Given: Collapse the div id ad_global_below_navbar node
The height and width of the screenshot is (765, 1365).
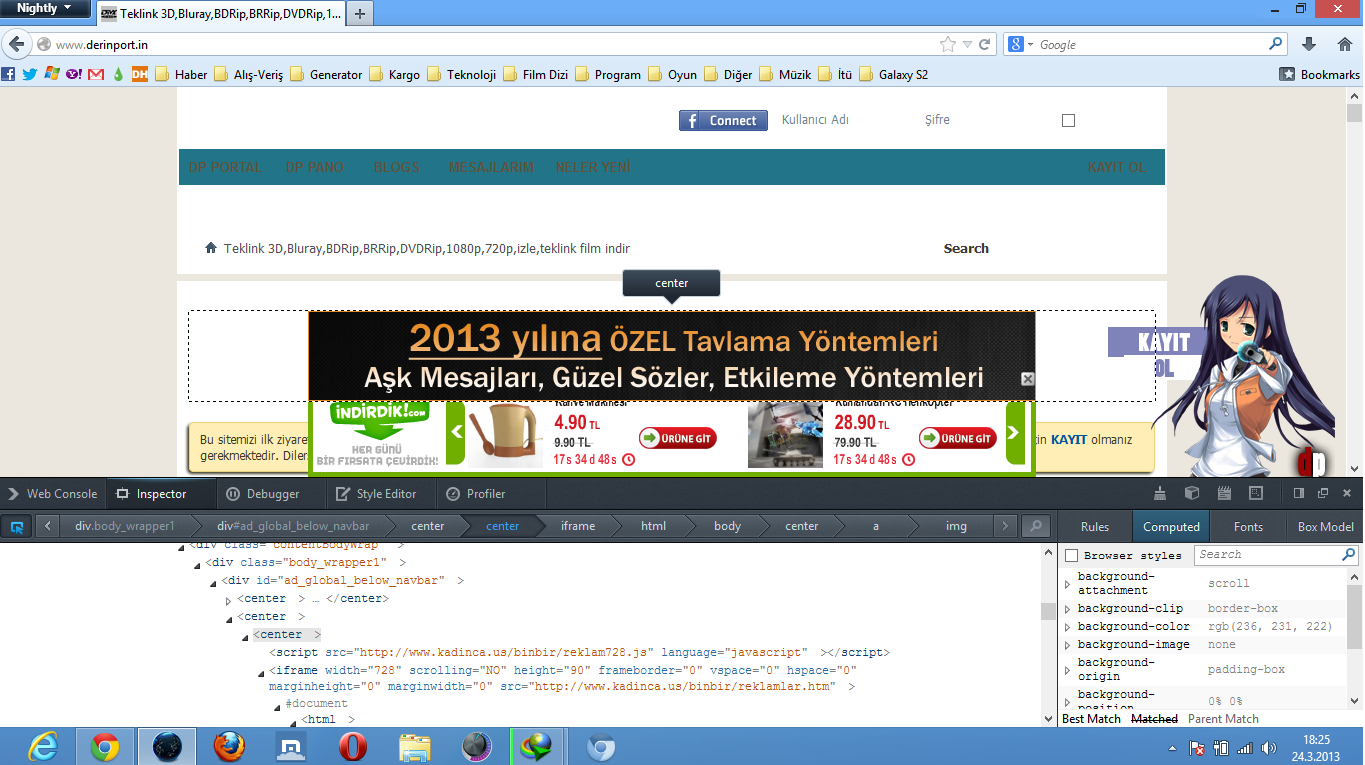Looking at the screenshot, I should 213,581.
